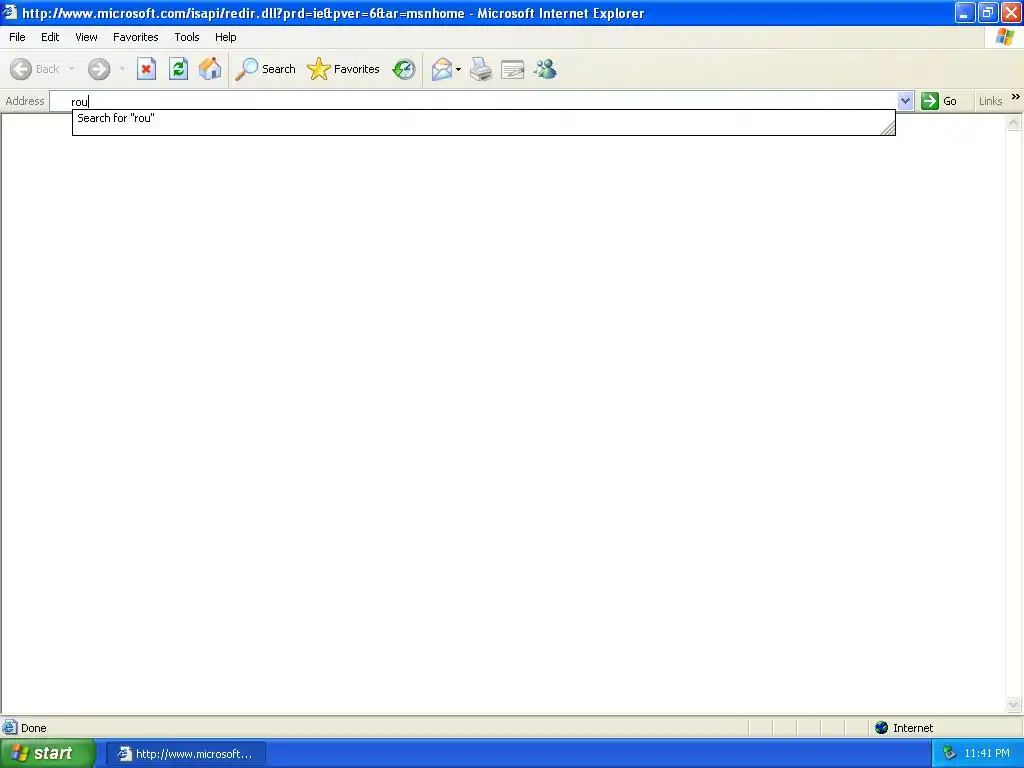The image size is (1024, 768).
Task: Open the Favorites menu
Action: [135, 37]
